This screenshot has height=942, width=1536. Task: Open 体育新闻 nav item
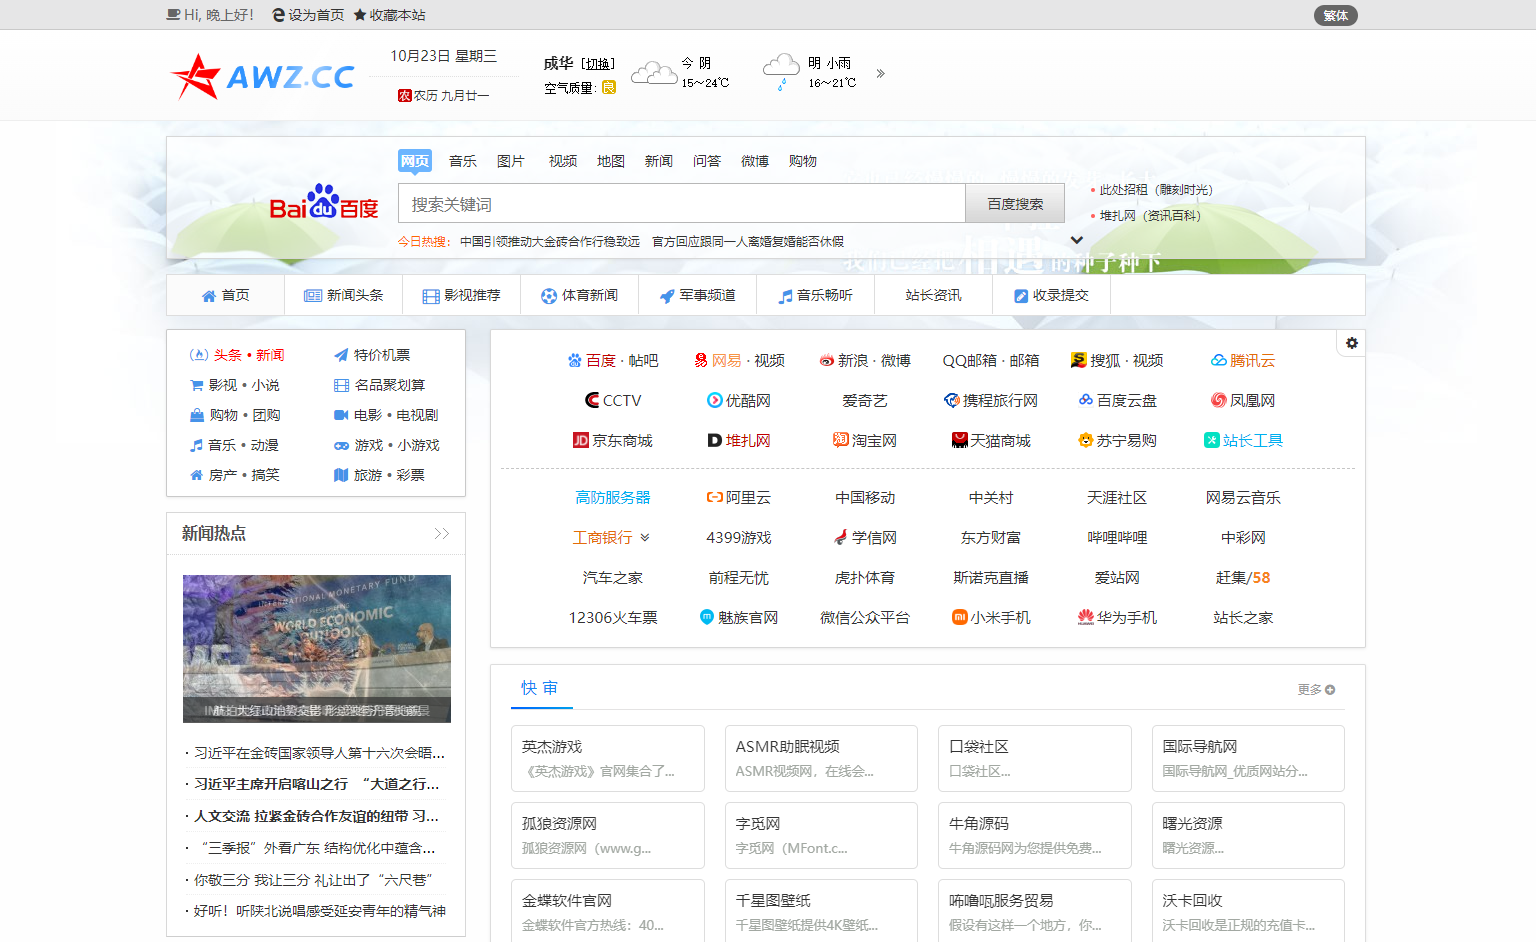click(x=580, y=295)
